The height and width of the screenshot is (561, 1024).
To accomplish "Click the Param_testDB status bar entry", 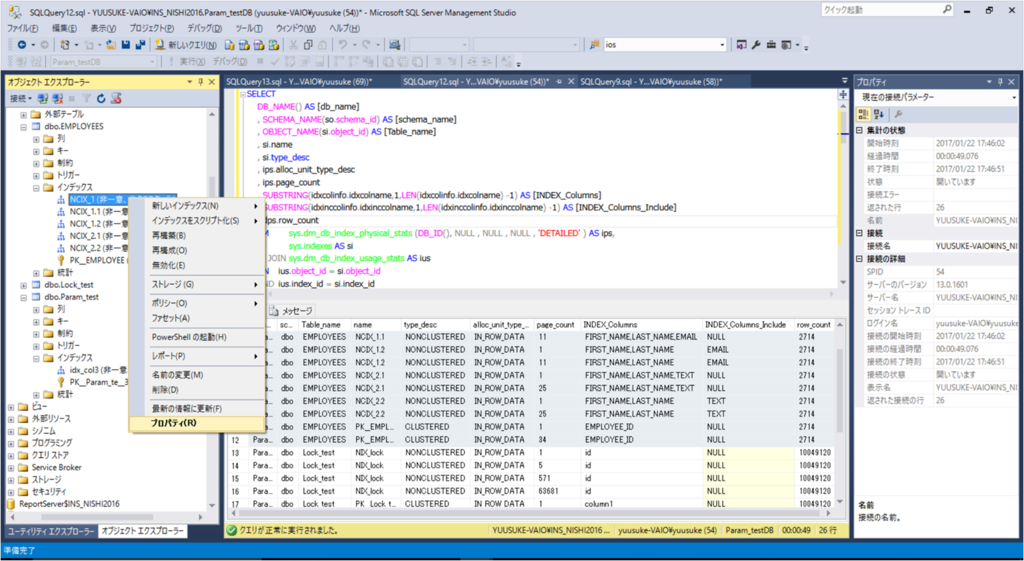I will [748, 531].
